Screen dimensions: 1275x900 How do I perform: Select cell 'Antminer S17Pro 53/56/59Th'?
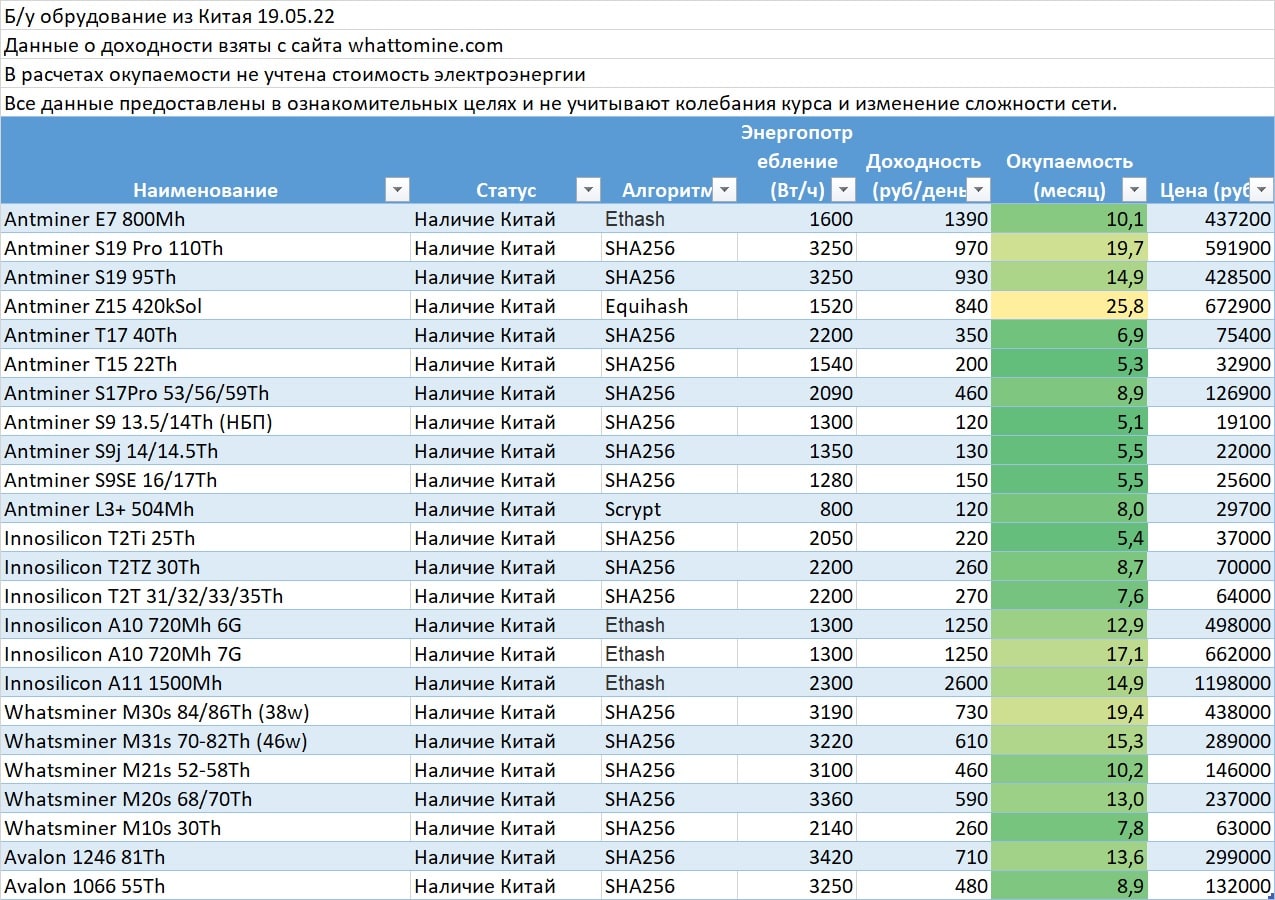205,393
